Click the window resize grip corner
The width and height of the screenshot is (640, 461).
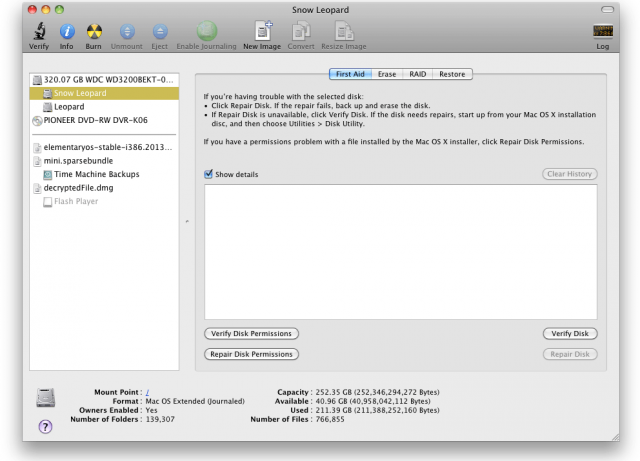615,437
